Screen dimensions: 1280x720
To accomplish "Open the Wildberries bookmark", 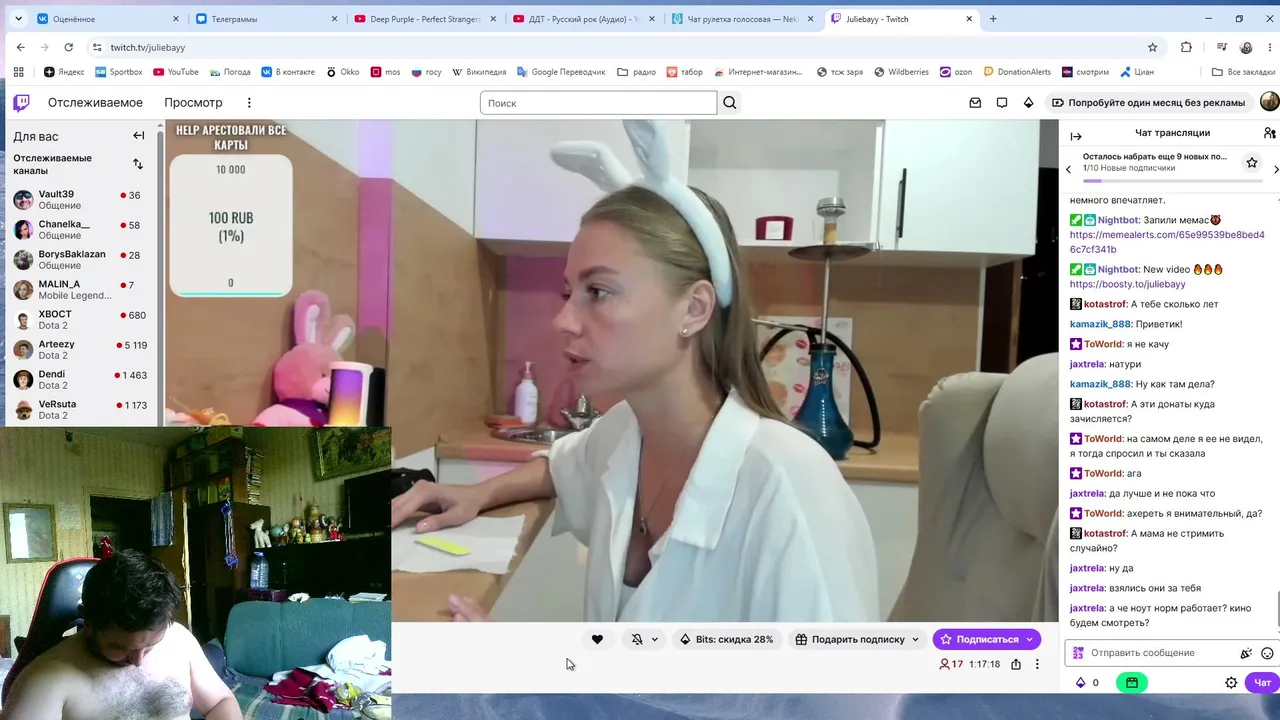I will coord(901,72).
